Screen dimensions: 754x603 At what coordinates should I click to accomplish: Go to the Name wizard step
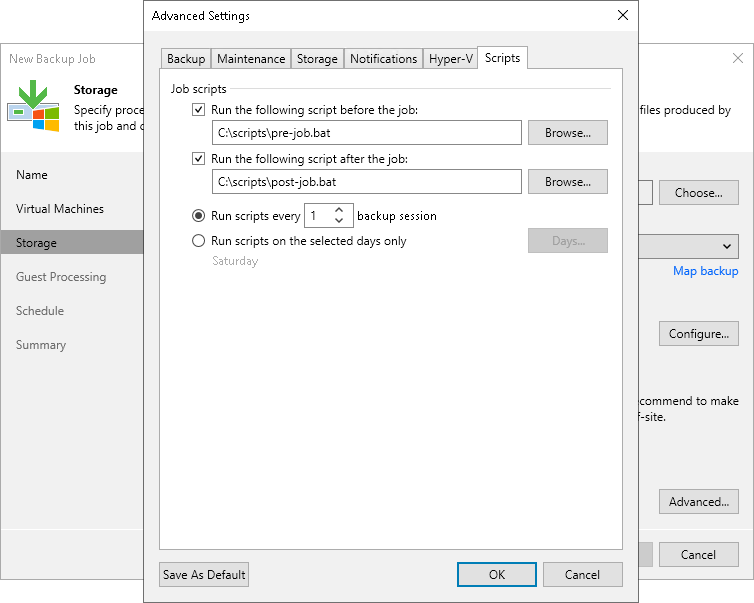(32, 175)
